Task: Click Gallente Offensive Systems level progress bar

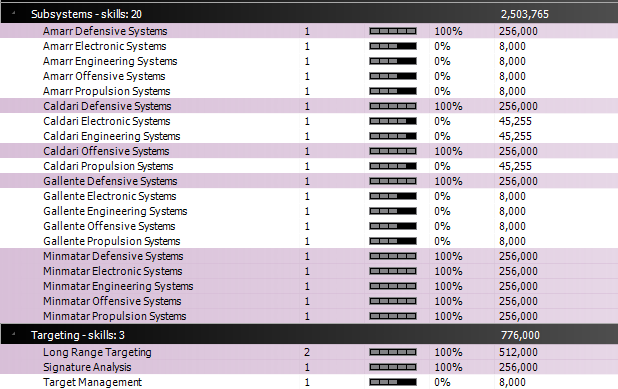Action: (393, 226)
